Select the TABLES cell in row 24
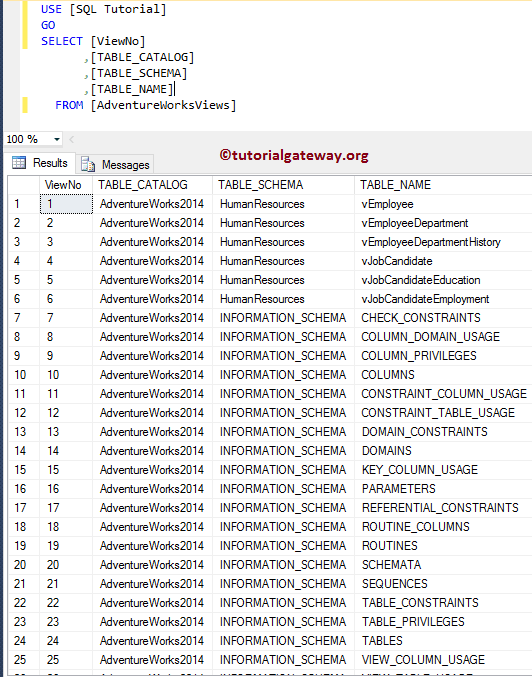The width and height of the screenshot is (532, 677). (443, 641)
